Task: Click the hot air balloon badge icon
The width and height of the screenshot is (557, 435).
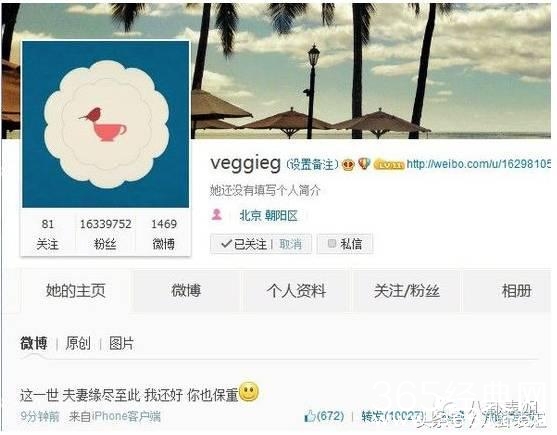Action: [364, 163]
